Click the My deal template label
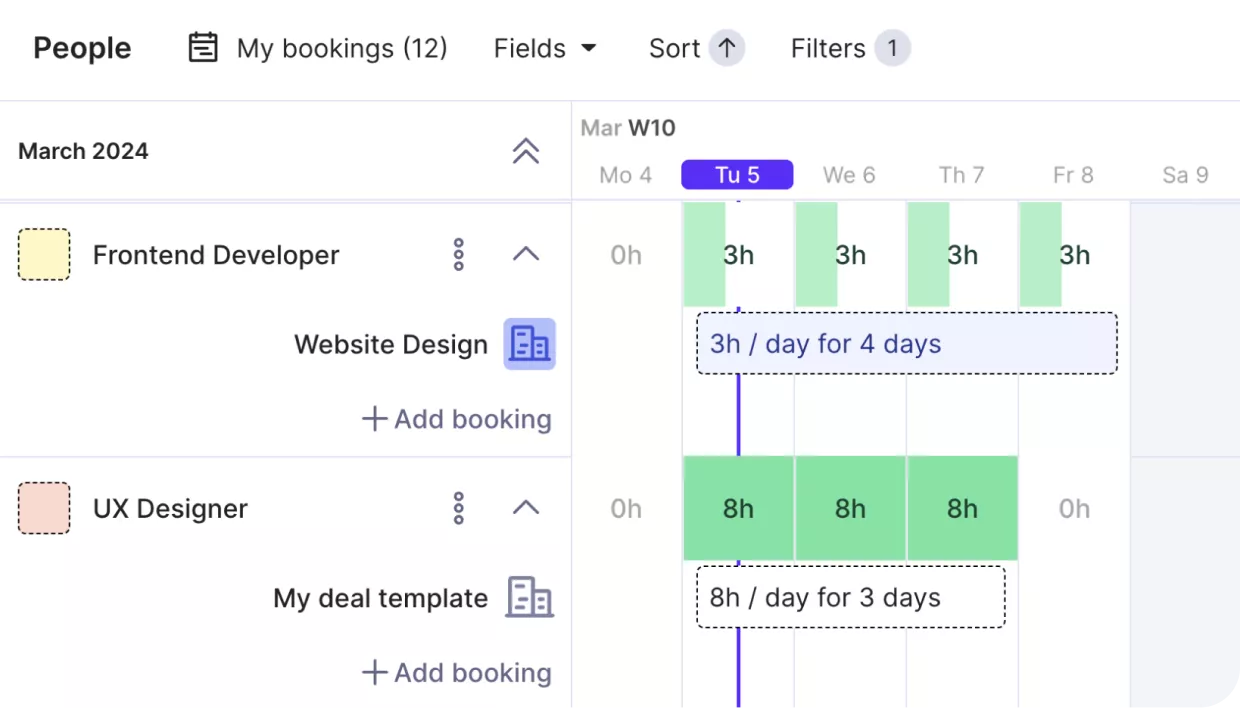The width and height of the screenshot is (1240, 708). (381, 599)
